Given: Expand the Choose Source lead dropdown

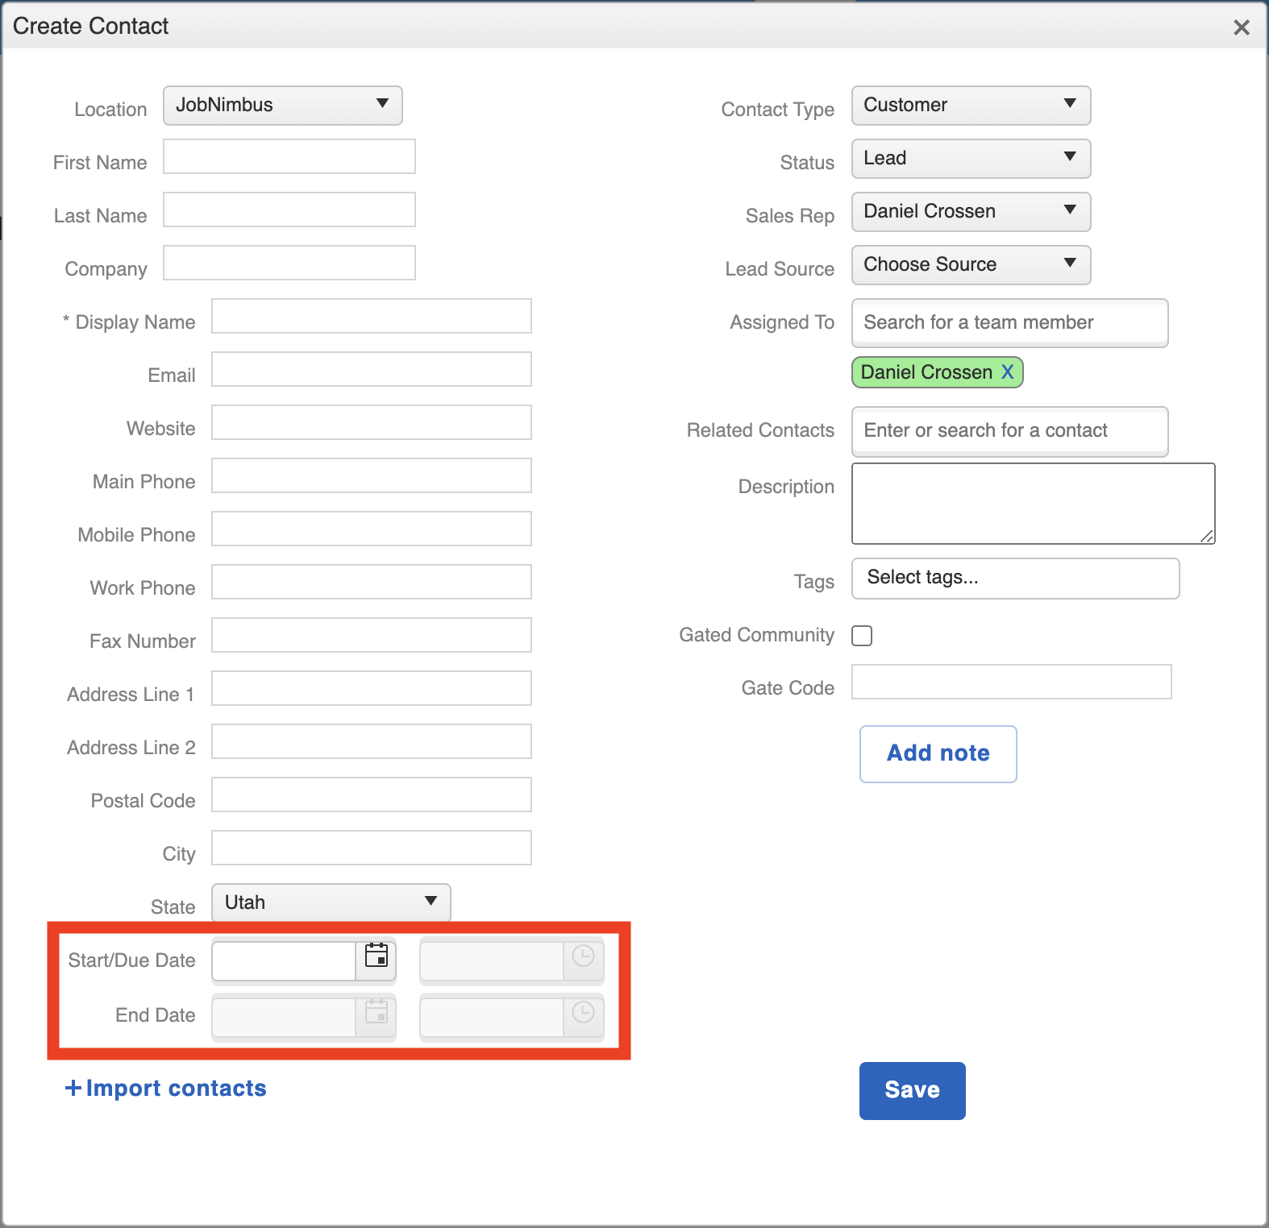Looking at the screenshot, I should (x=969, y=264).
